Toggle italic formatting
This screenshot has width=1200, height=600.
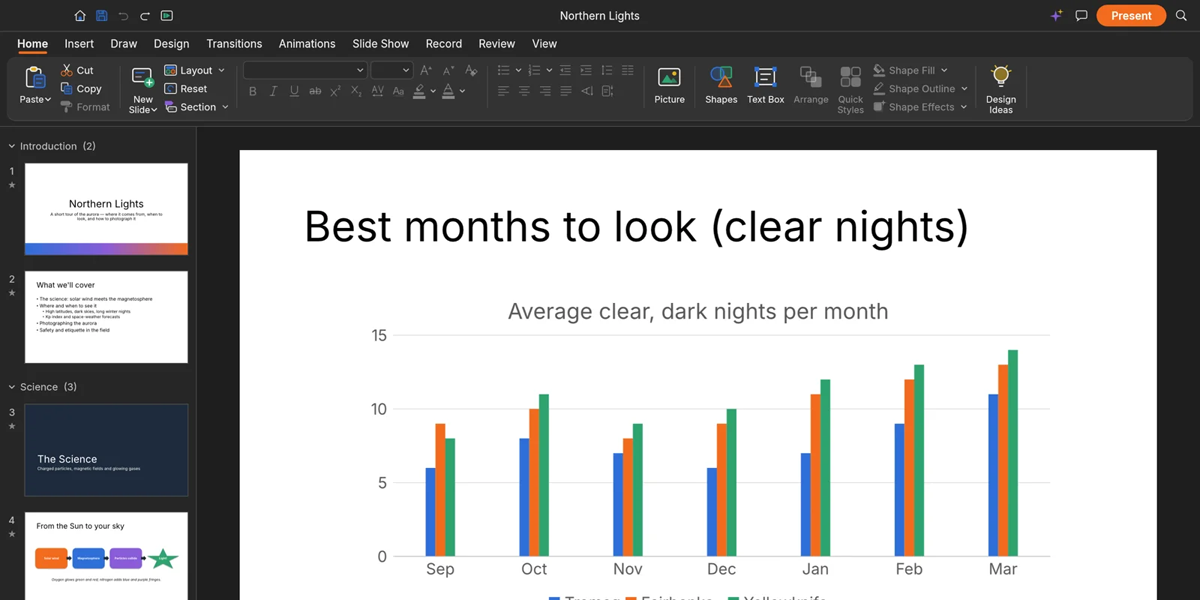[273, 91]
